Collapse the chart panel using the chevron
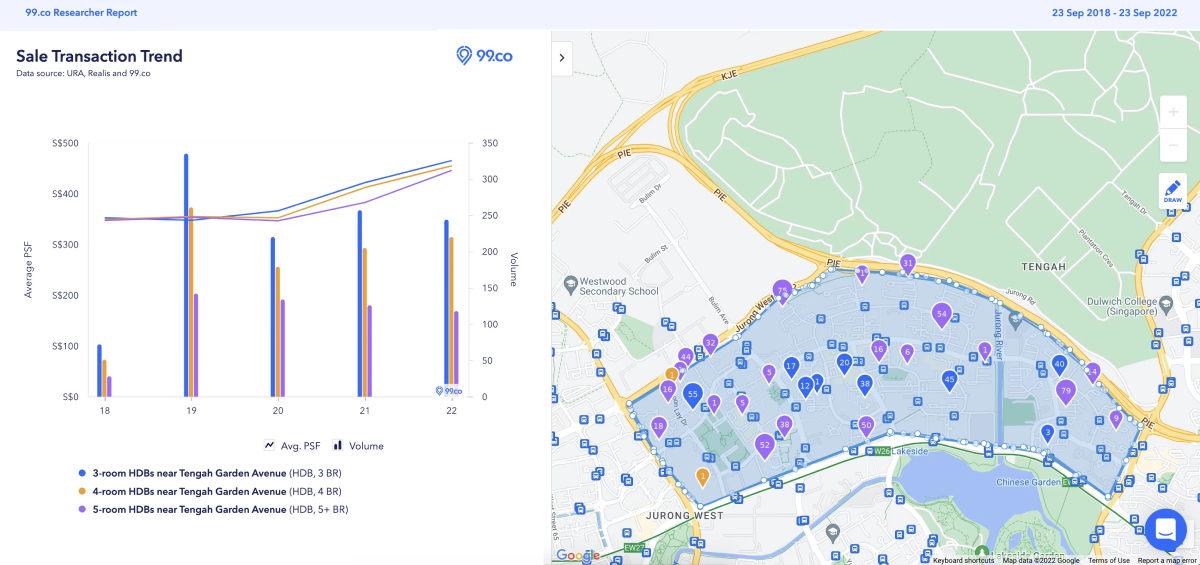1200x565 pixels. pyautogui.click(x=562, y=58)
